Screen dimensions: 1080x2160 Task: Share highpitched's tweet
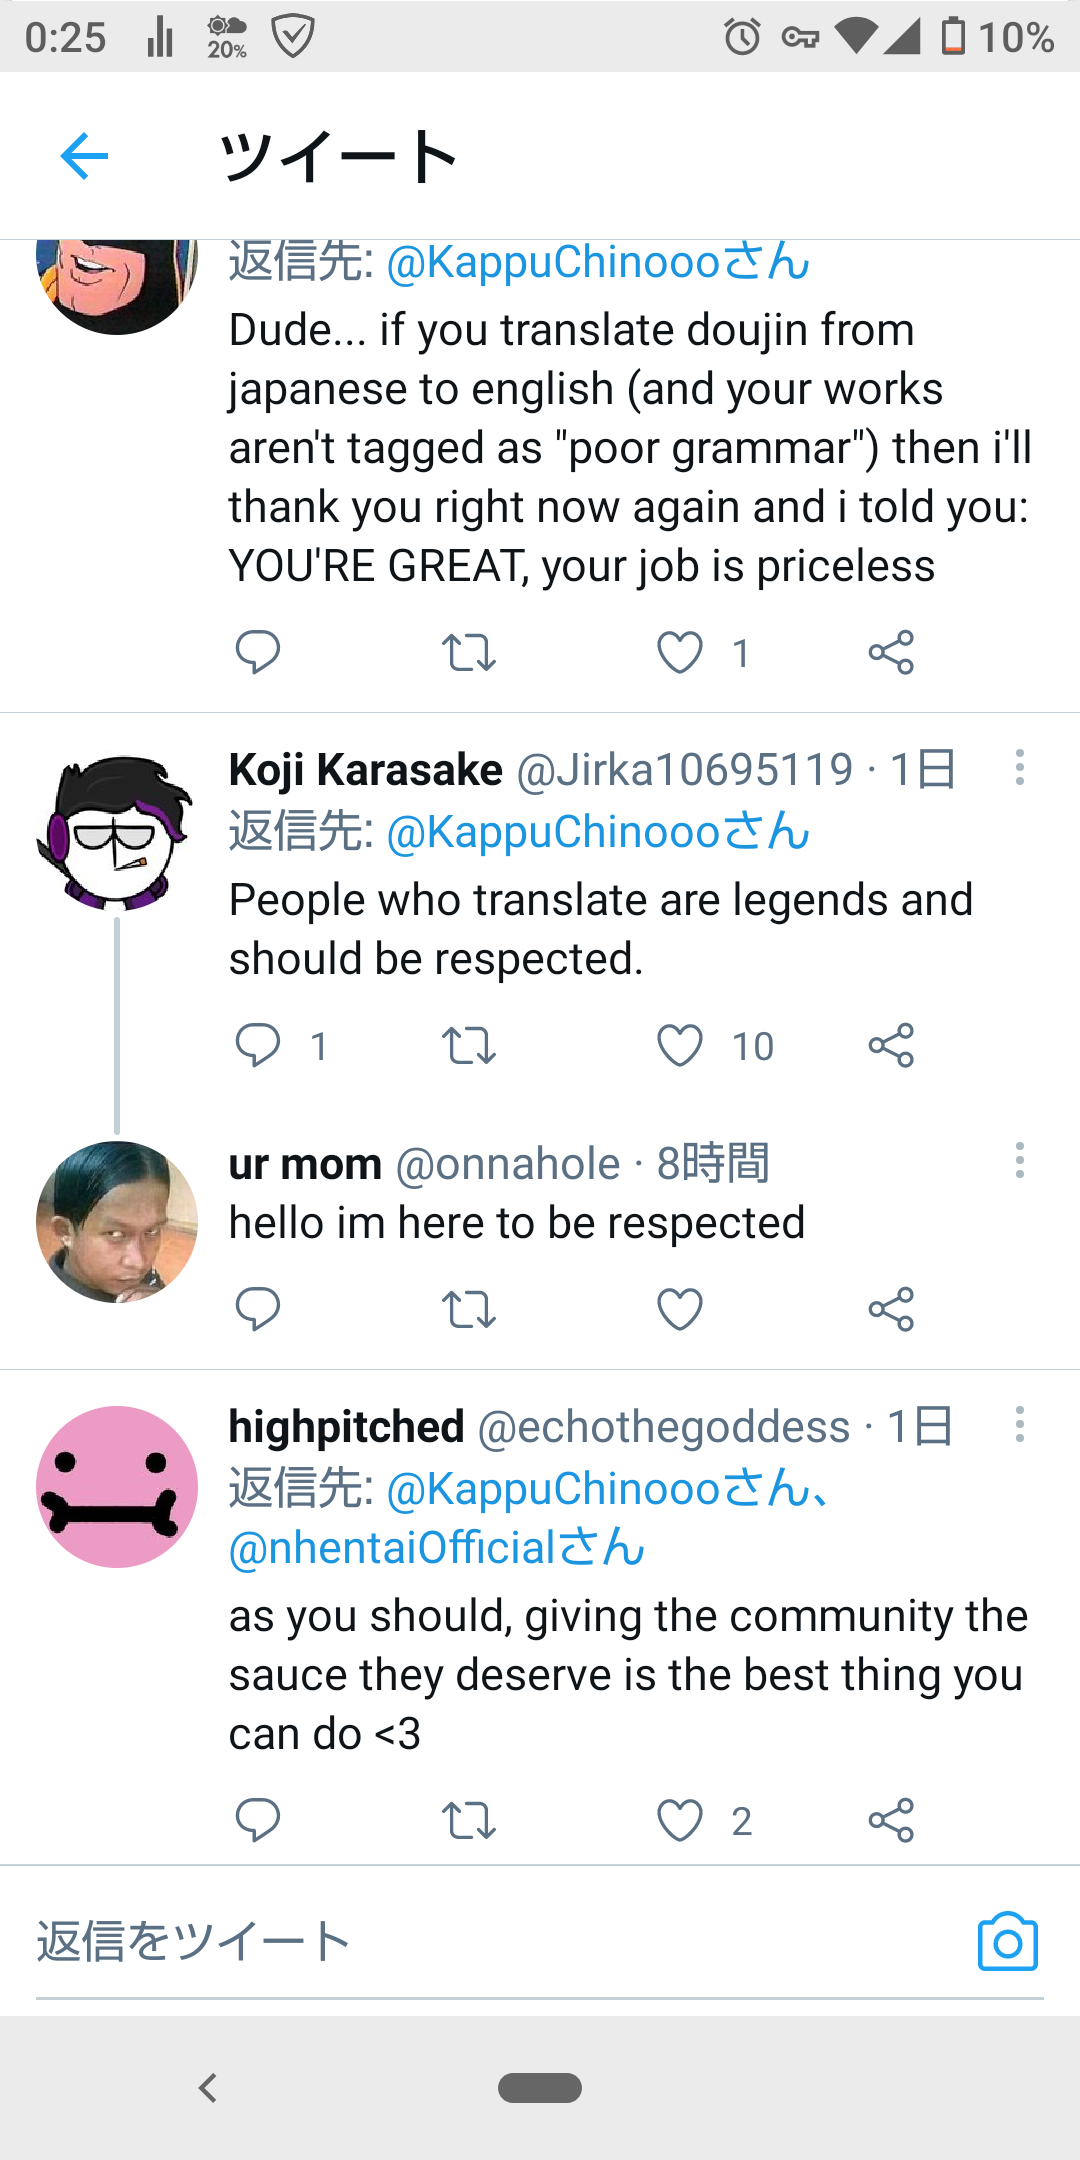(891, 1820)
